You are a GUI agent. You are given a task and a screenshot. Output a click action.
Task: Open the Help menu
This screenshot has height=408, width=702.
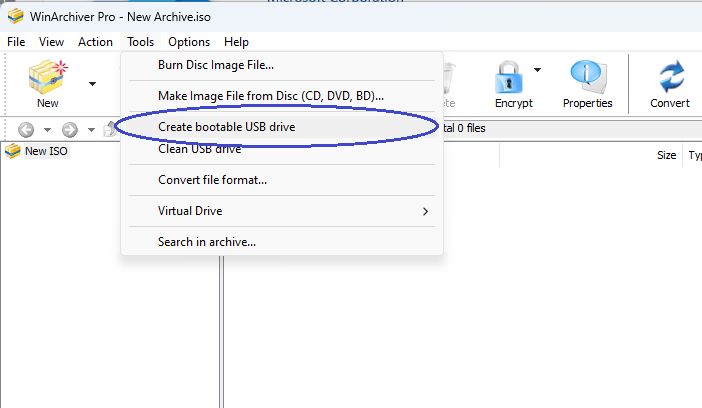coord(236,42)
